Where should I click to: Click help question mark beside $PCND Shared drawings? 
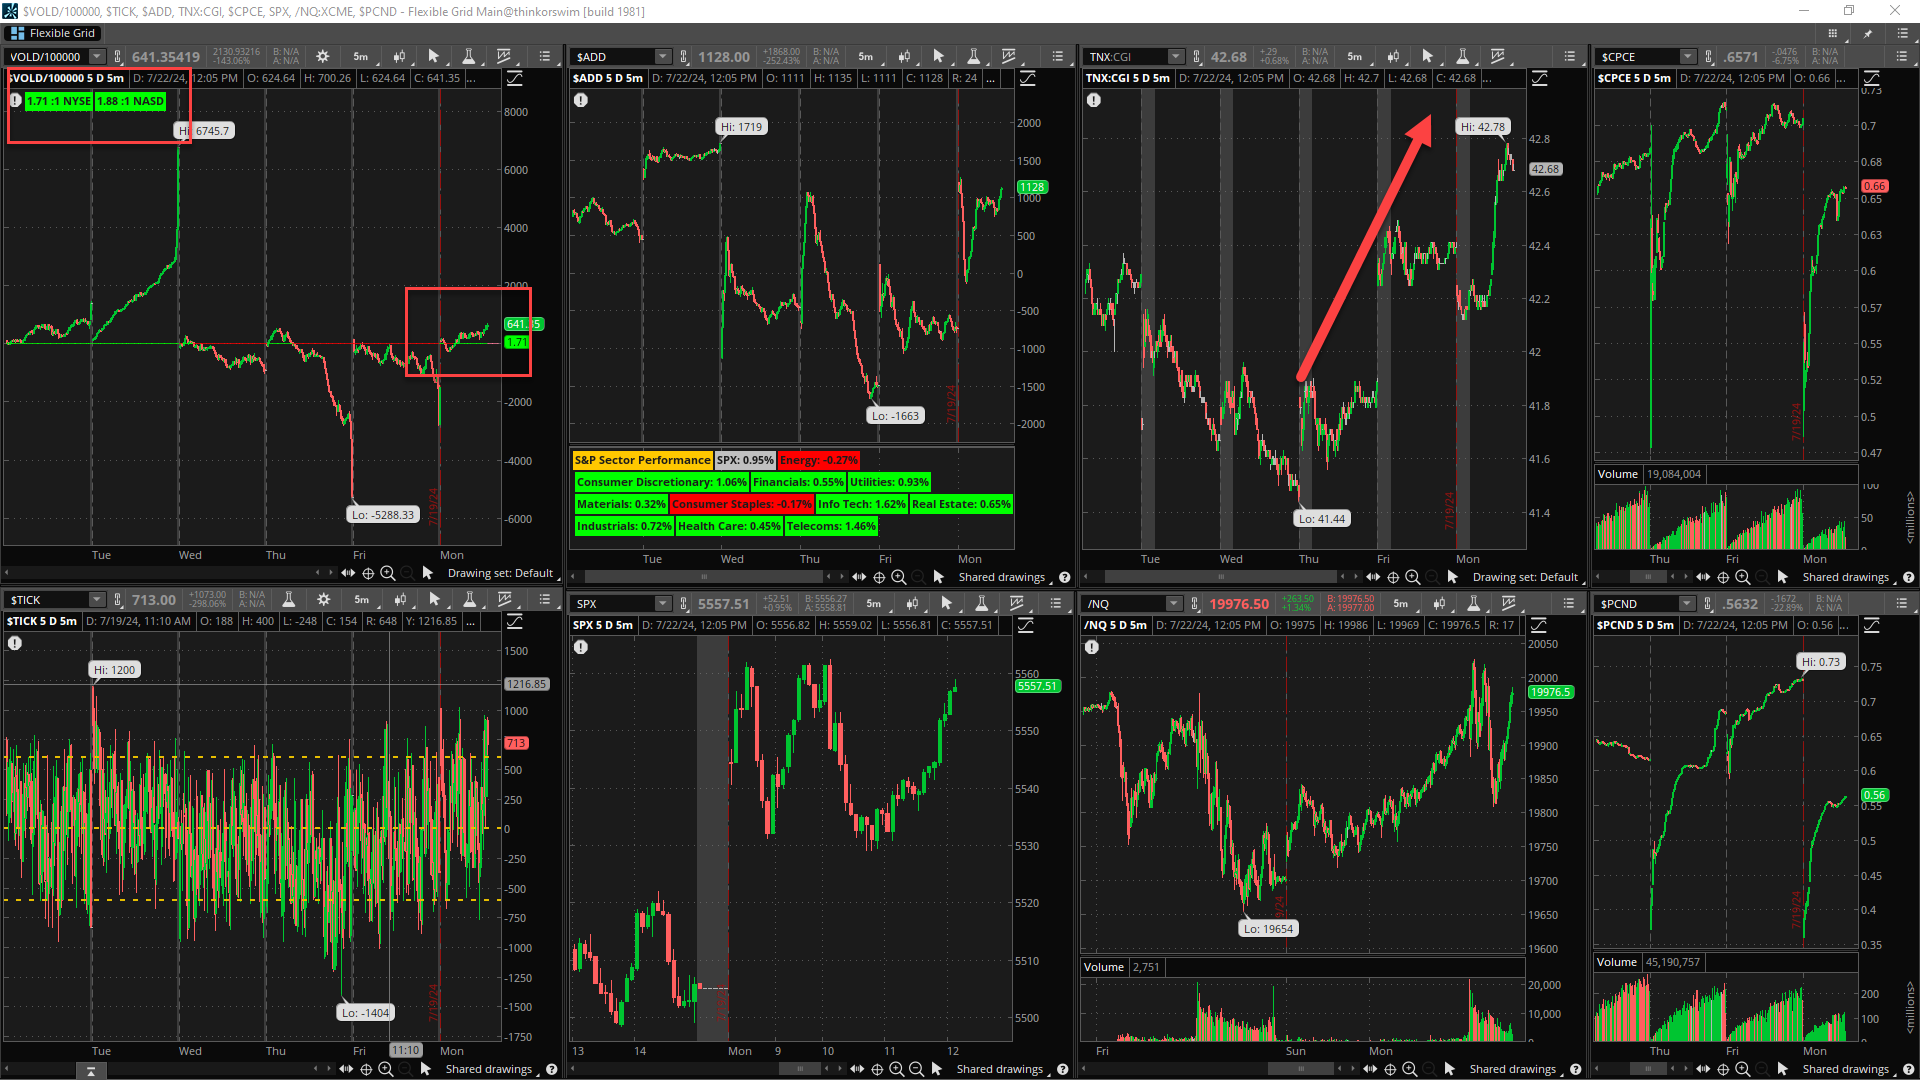click(x=1908, y=1069)
